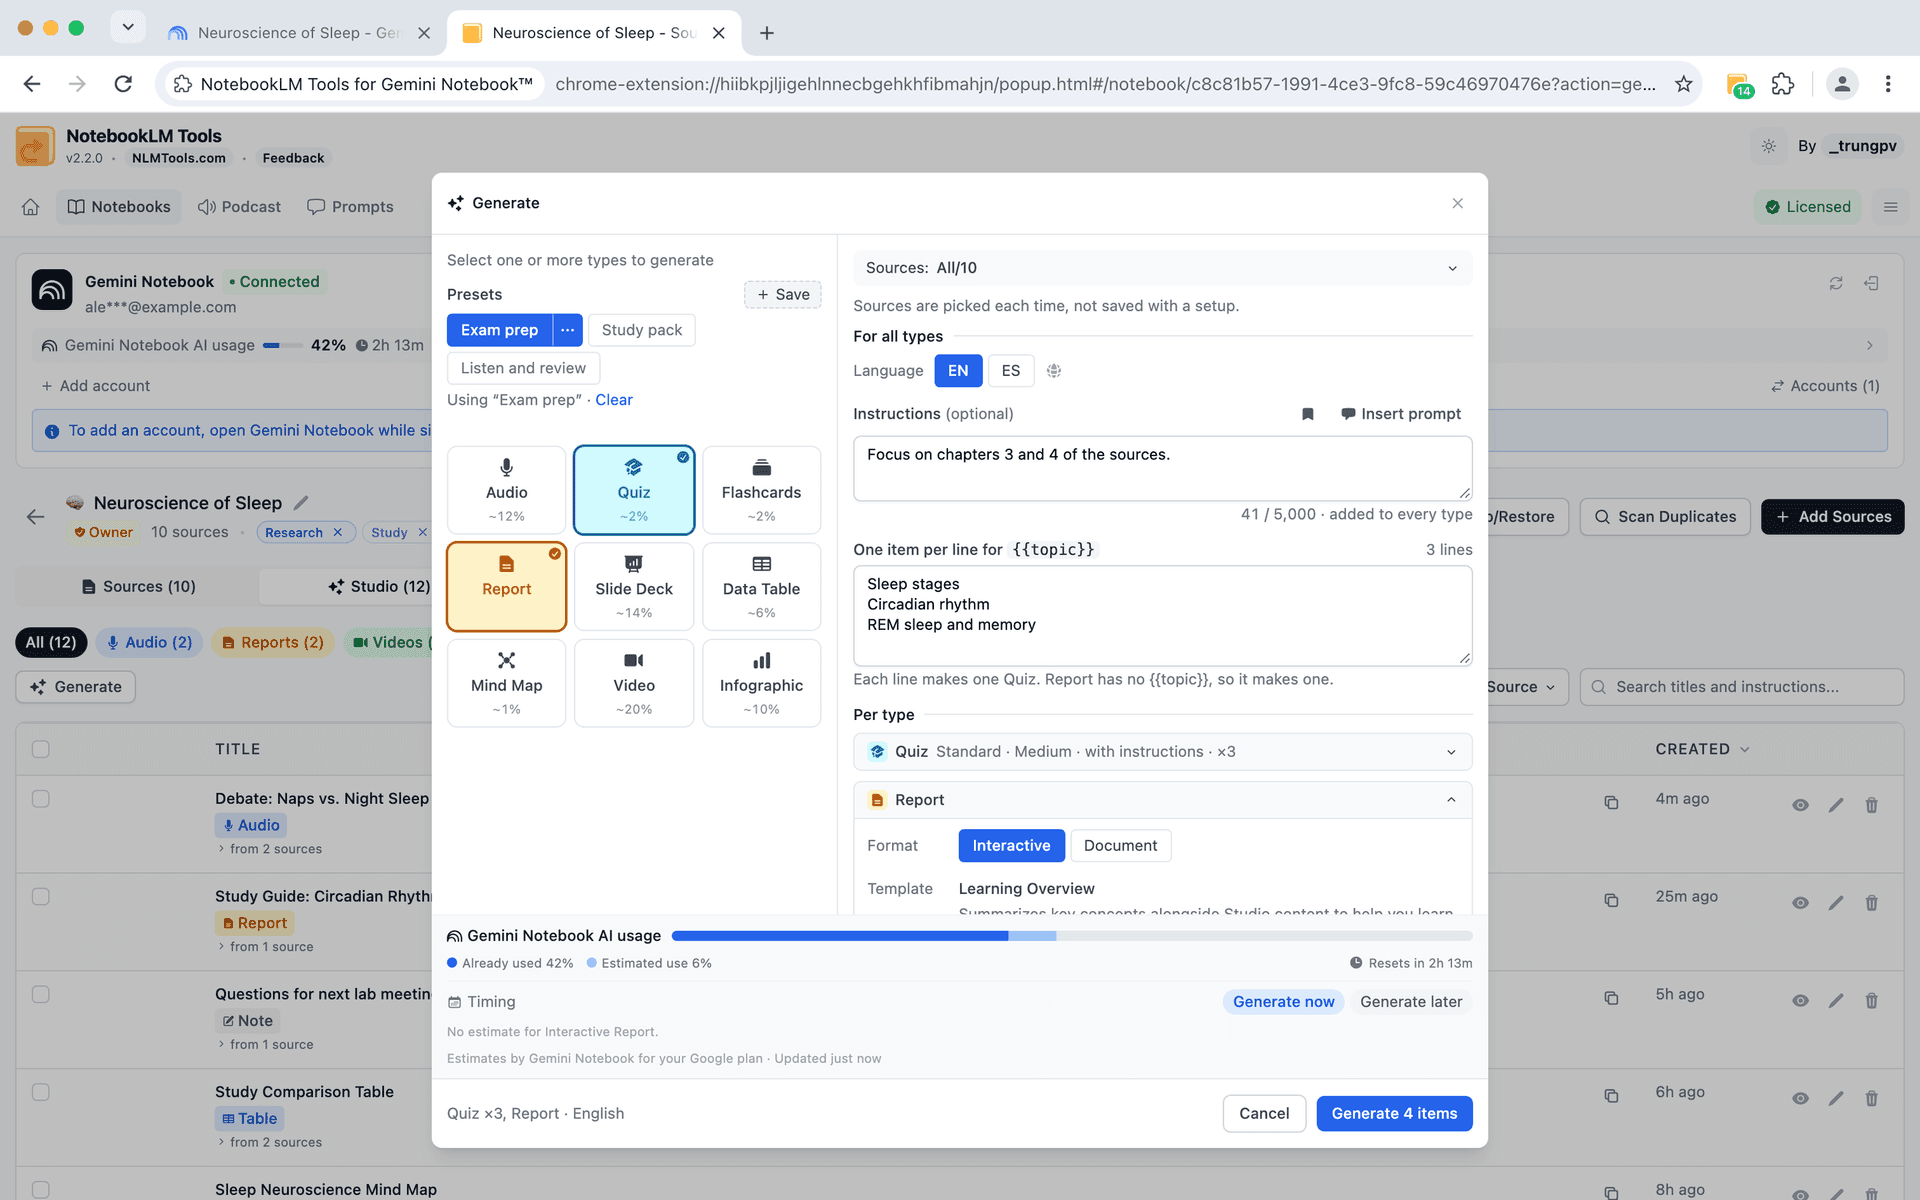The height and width of the screenshot is (1200, 1920).
Task: Select Generate later timing
Action: pyautogui.click(x=1411, y=1002)
